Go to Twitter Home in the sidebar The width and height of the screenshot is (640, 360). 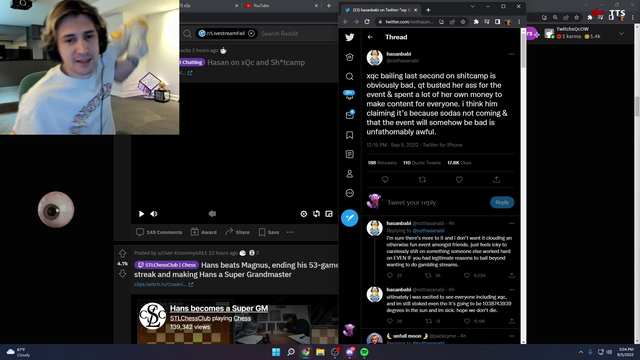tap(349, 57)
